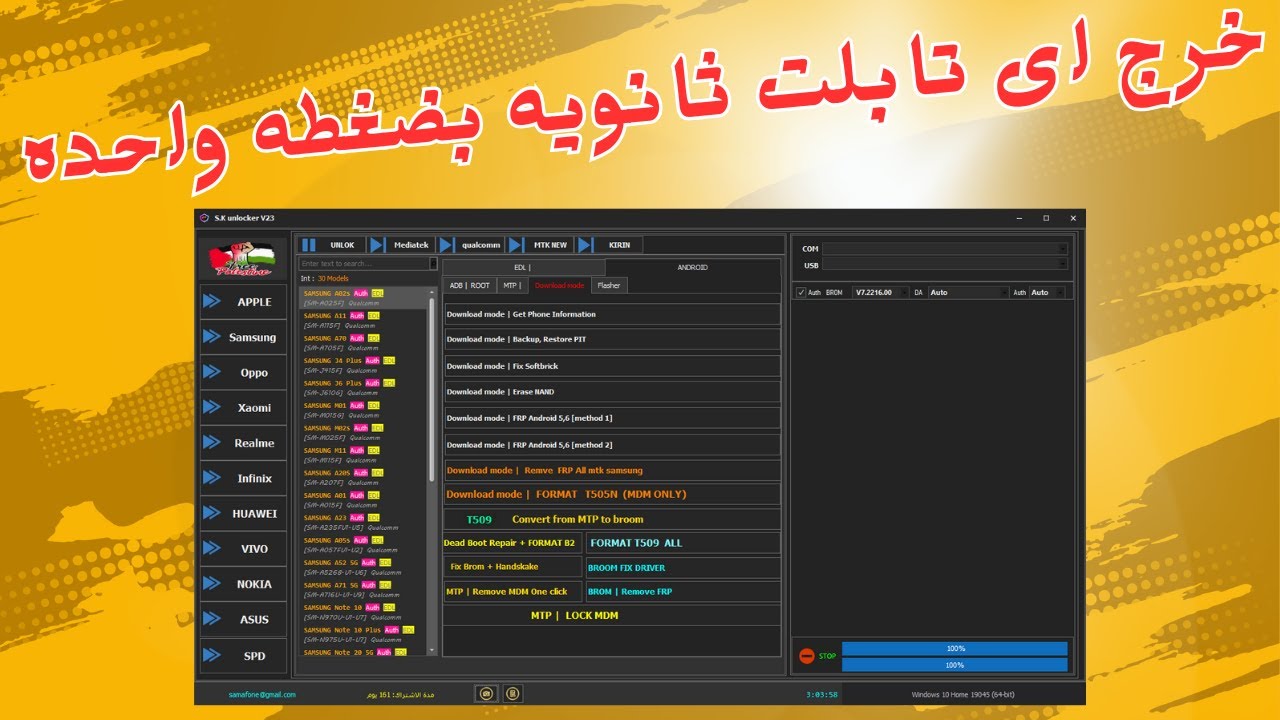Run FRP Android 5,6 method 2
This screenshot has height=720, width=1280.
pos(612,445)
